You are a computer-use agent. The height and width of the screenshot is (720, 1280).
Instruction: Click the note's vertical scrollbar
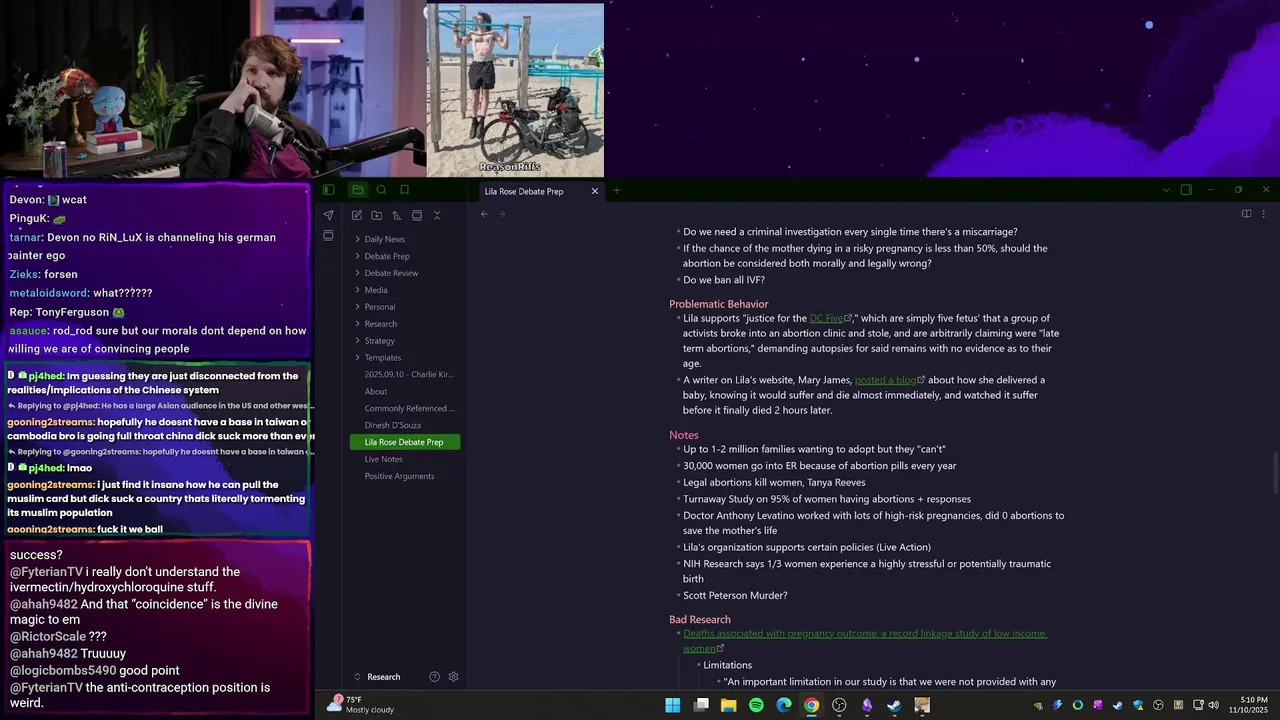point(1274,471)
